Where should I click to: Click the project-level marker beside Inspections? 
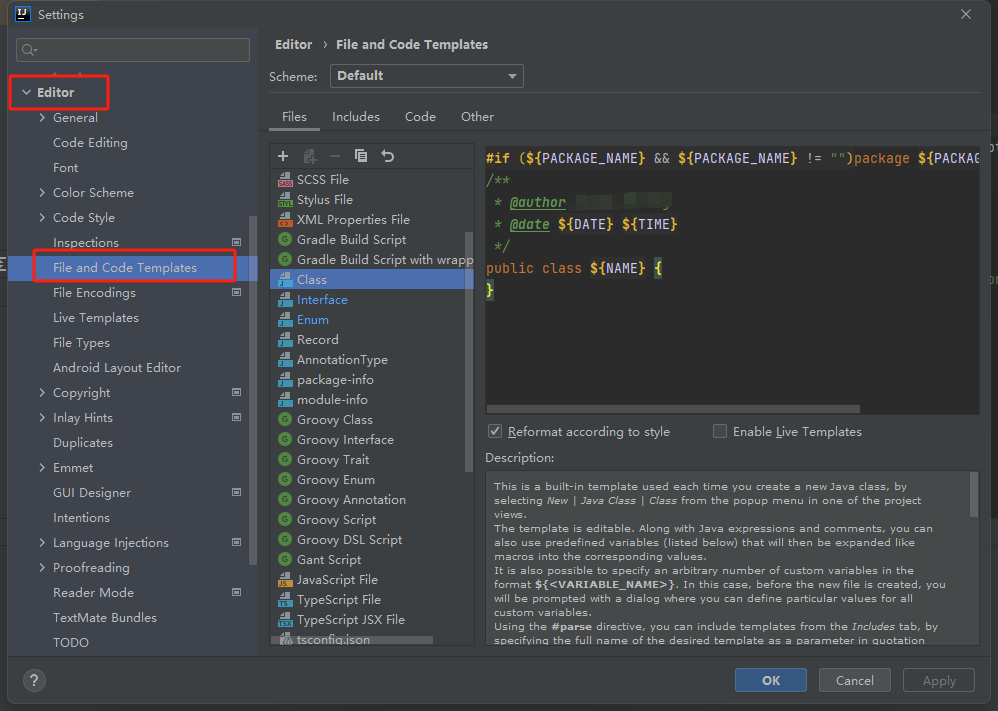[x=237, y=243]
